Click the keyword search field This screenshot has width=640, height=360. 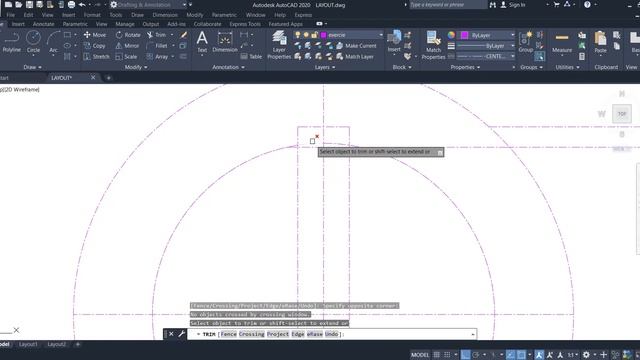point(448,5)
